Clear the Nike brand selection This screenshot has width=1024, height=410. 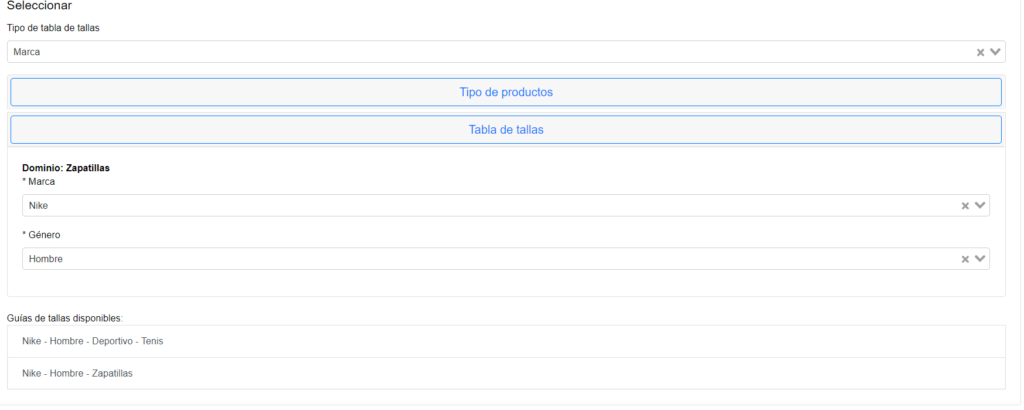pyautogui.click(x=965, y=206)
